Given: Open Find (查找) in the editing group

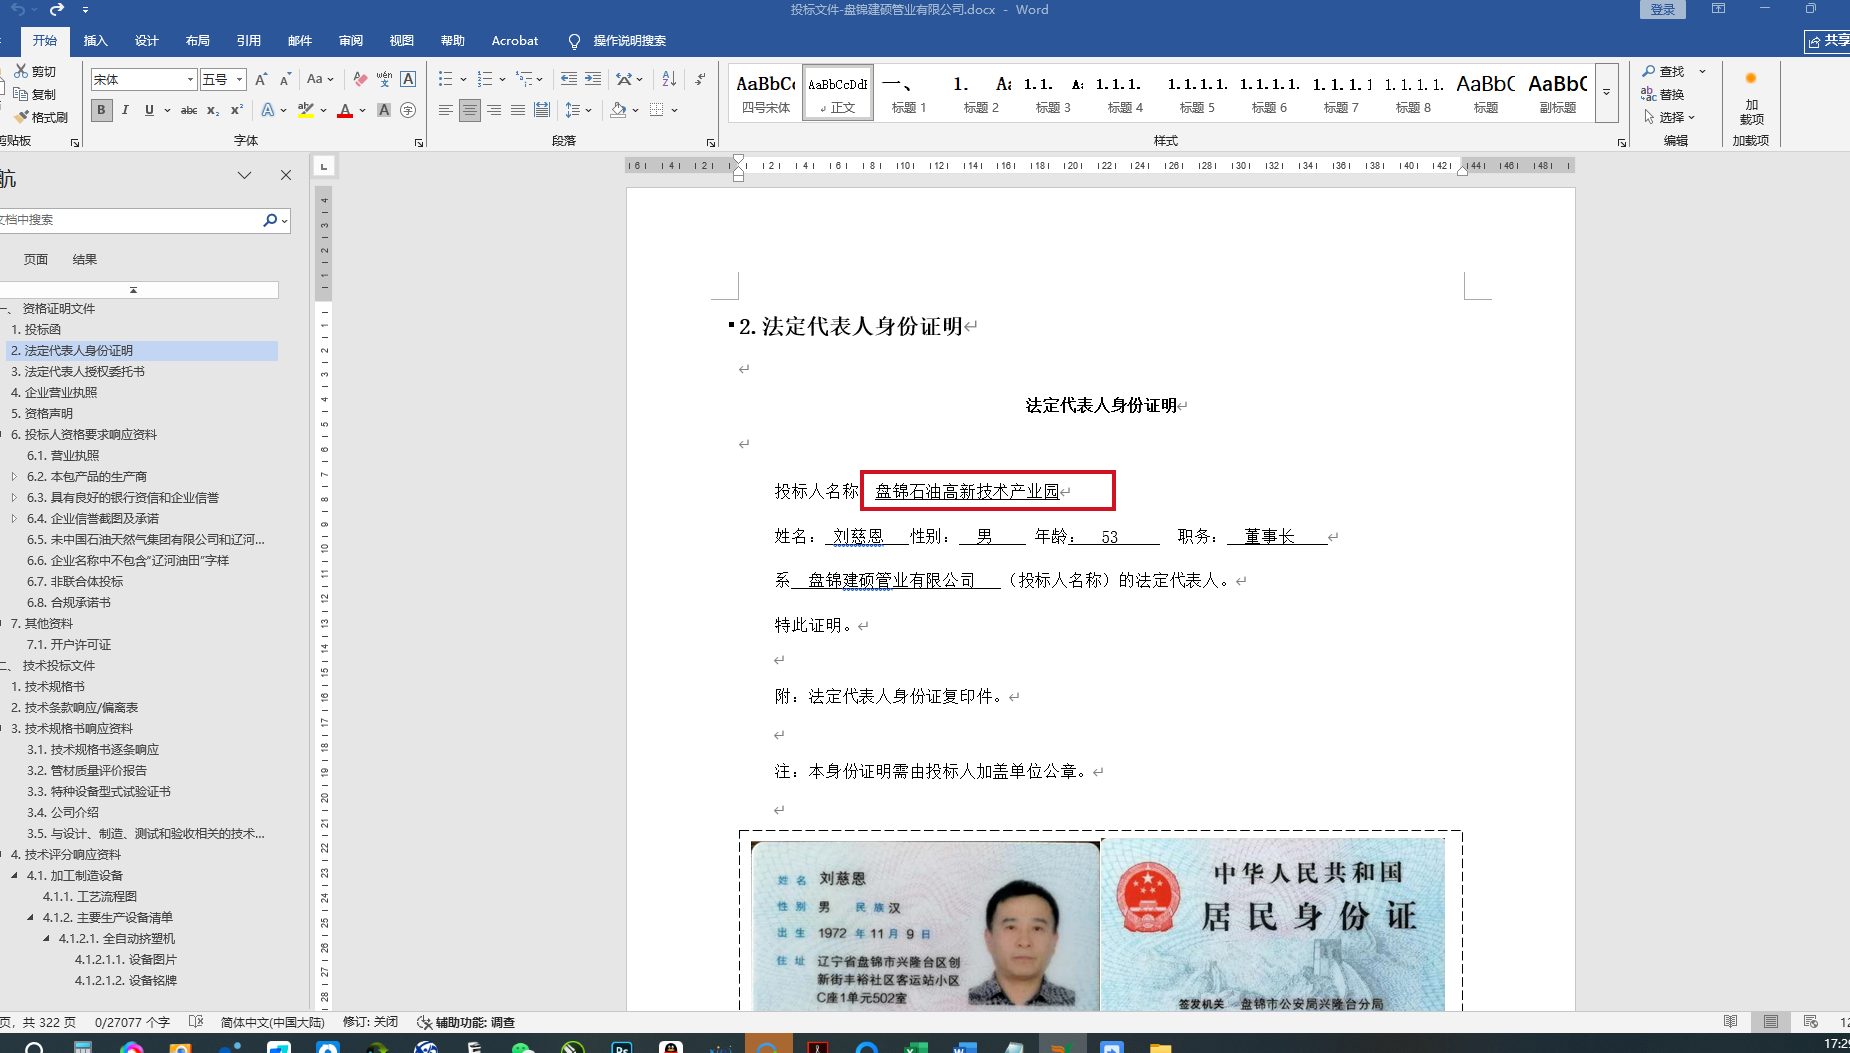Looking at the screenshot, I should point(1664,71).
